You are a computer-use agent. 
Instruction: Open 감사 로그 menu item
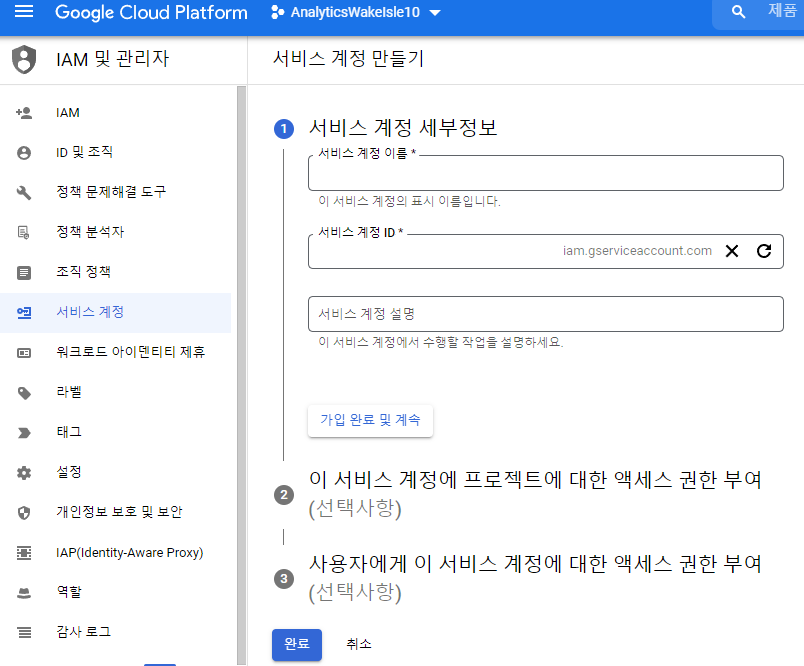tap(83, 632)
